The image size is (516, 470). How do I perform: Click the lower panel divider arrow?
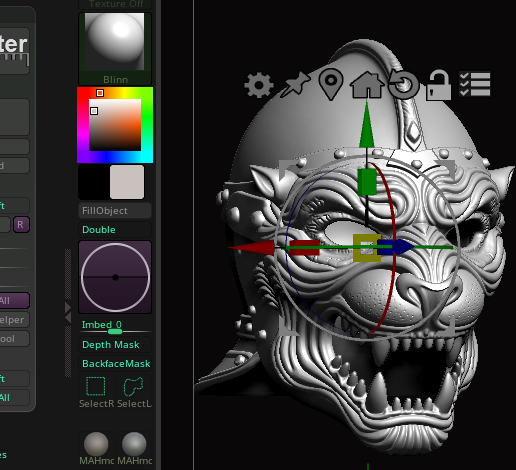click(68, 318)
